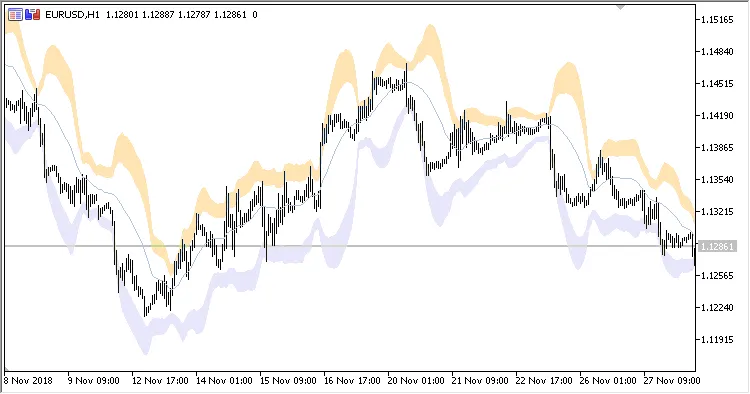Click the 1.14515 price scale label
Screen dimensions: 750x394
tap(717, 84)
